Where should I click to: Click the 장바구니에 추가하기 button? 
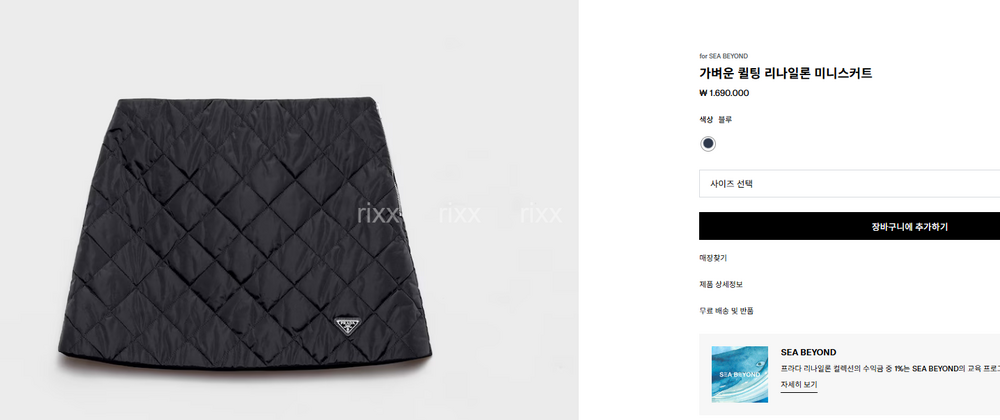[849, 226]
